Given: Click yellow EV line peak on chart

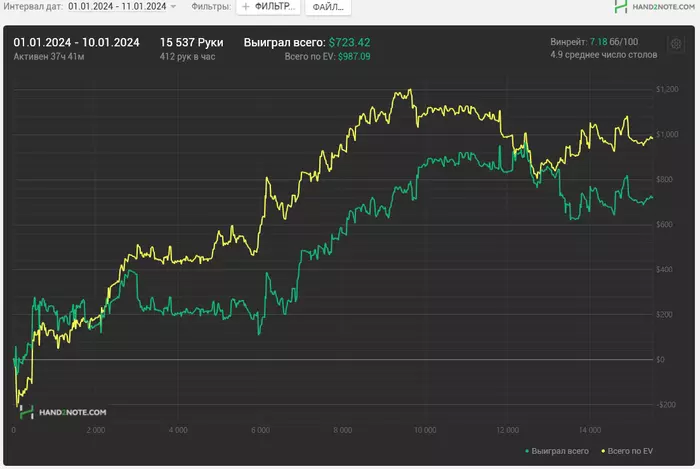Looking at the screenshot, I should [x=410, y=90].
